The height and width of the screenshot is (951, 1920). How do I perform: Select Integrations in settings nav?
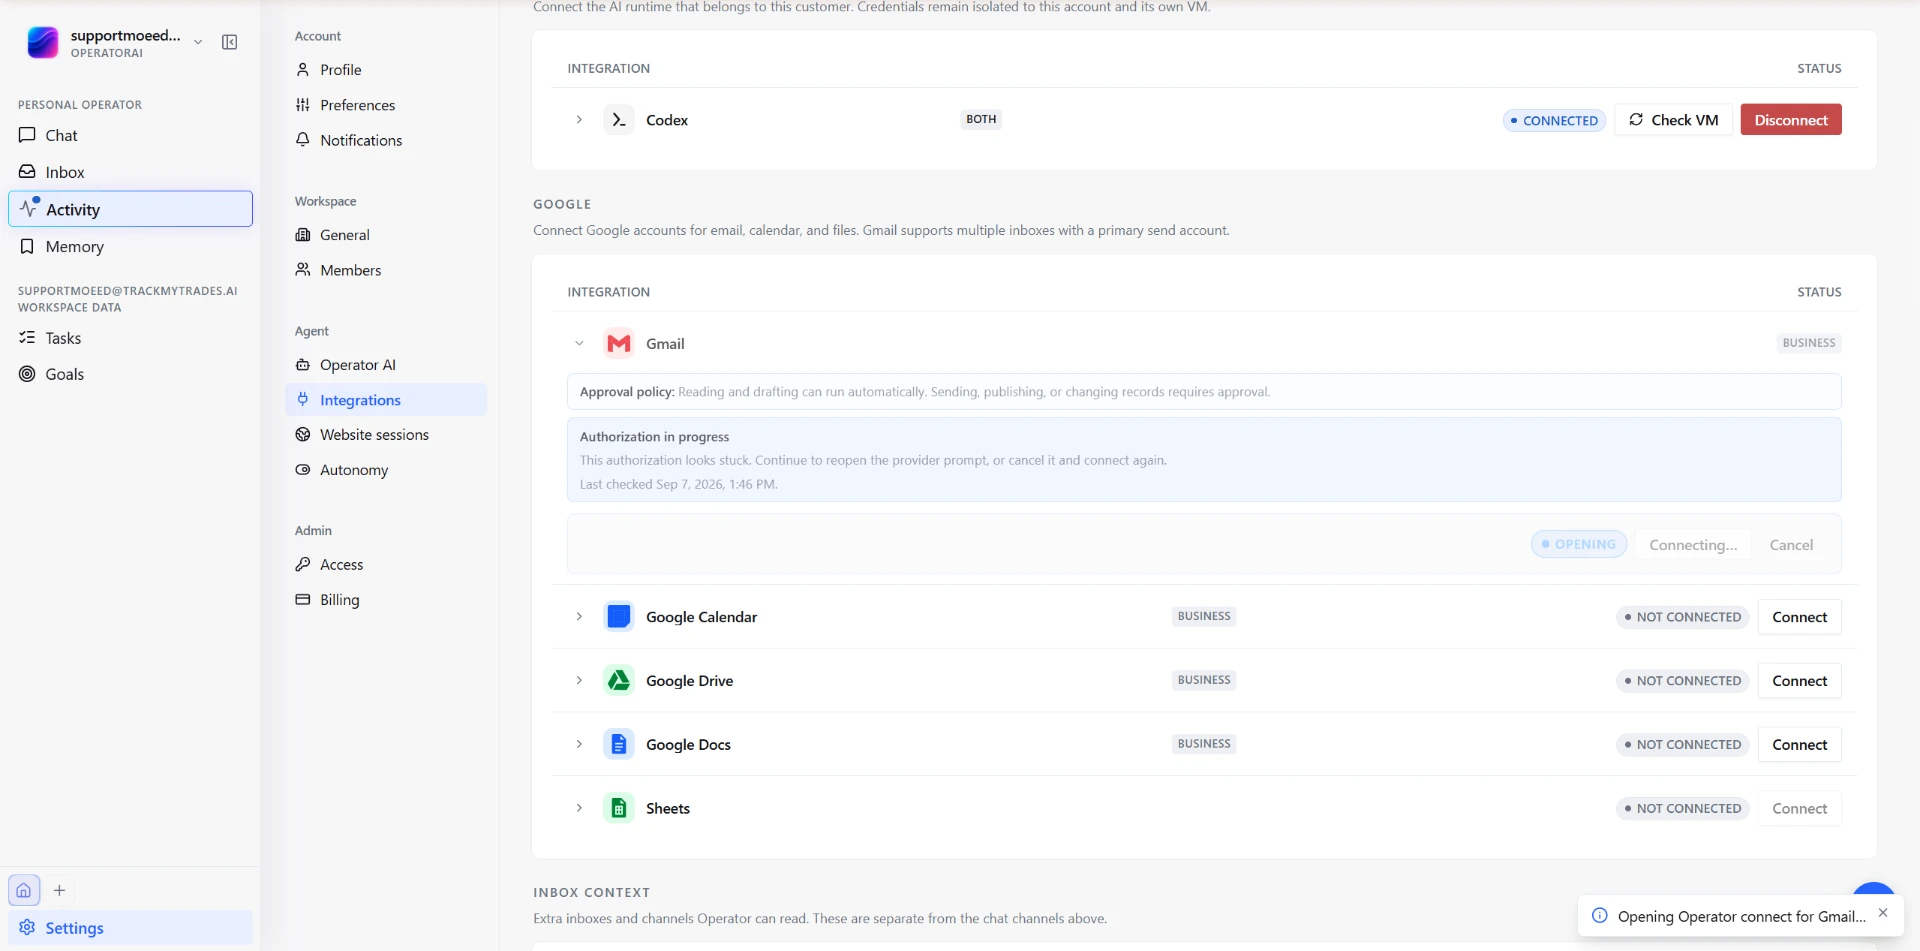(386, 400)
